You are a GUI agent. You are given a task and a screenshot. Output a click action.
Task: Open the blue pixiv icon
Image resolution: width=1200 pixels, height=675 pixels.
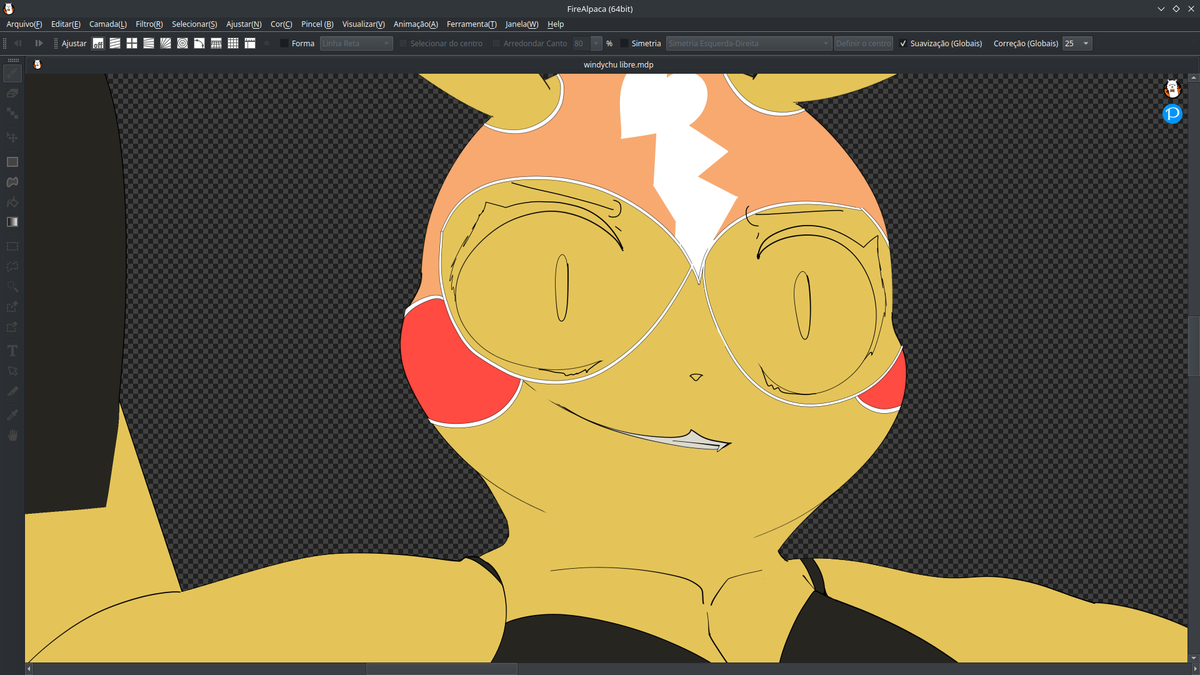[x=1172, y=114]
